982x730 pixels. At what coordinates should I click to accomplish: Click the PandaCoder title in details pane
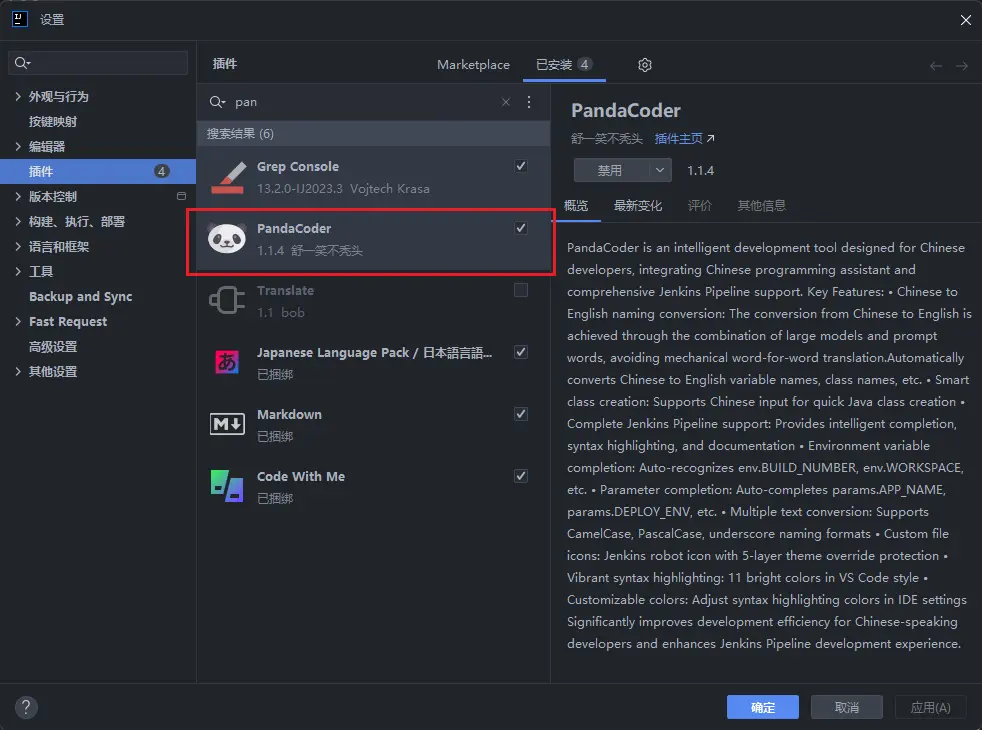tap(626, 111)
